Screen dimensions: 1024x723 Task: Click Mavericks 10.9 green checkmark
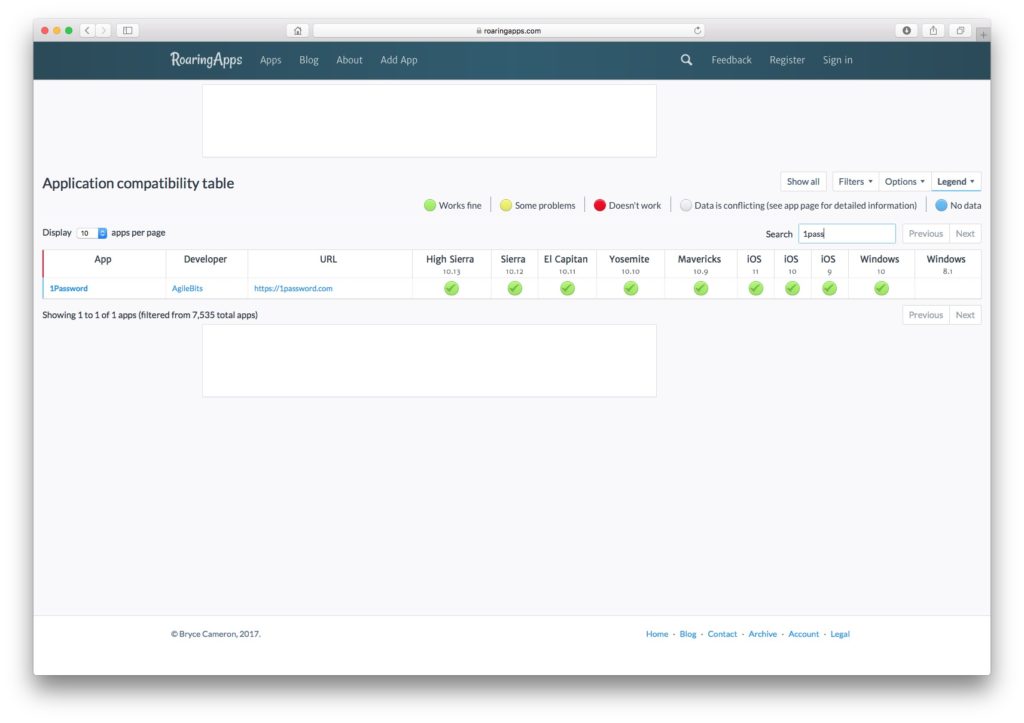pyautogui.click(x=701, y=288)
